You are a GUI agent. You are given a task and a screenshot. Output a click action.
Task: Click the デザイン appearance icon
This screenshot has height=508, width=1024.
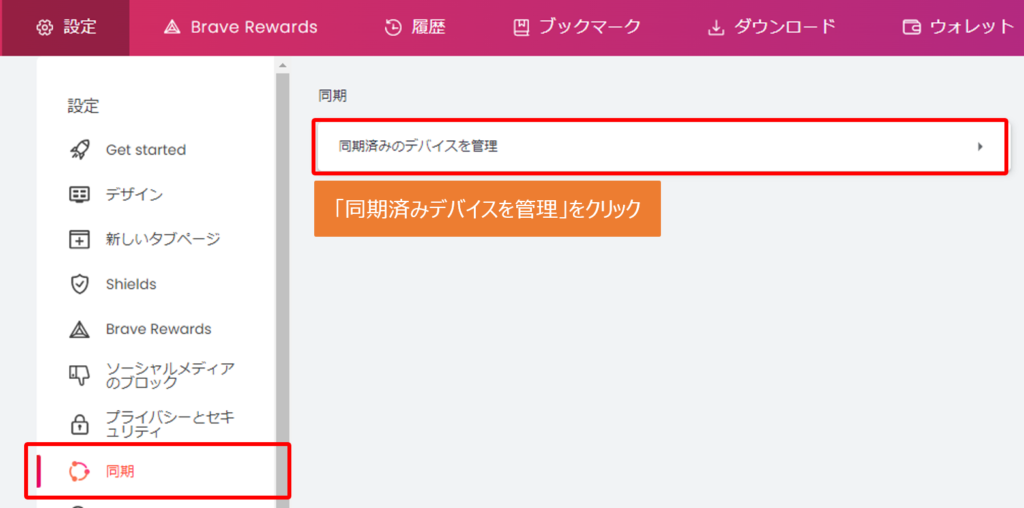79,195
